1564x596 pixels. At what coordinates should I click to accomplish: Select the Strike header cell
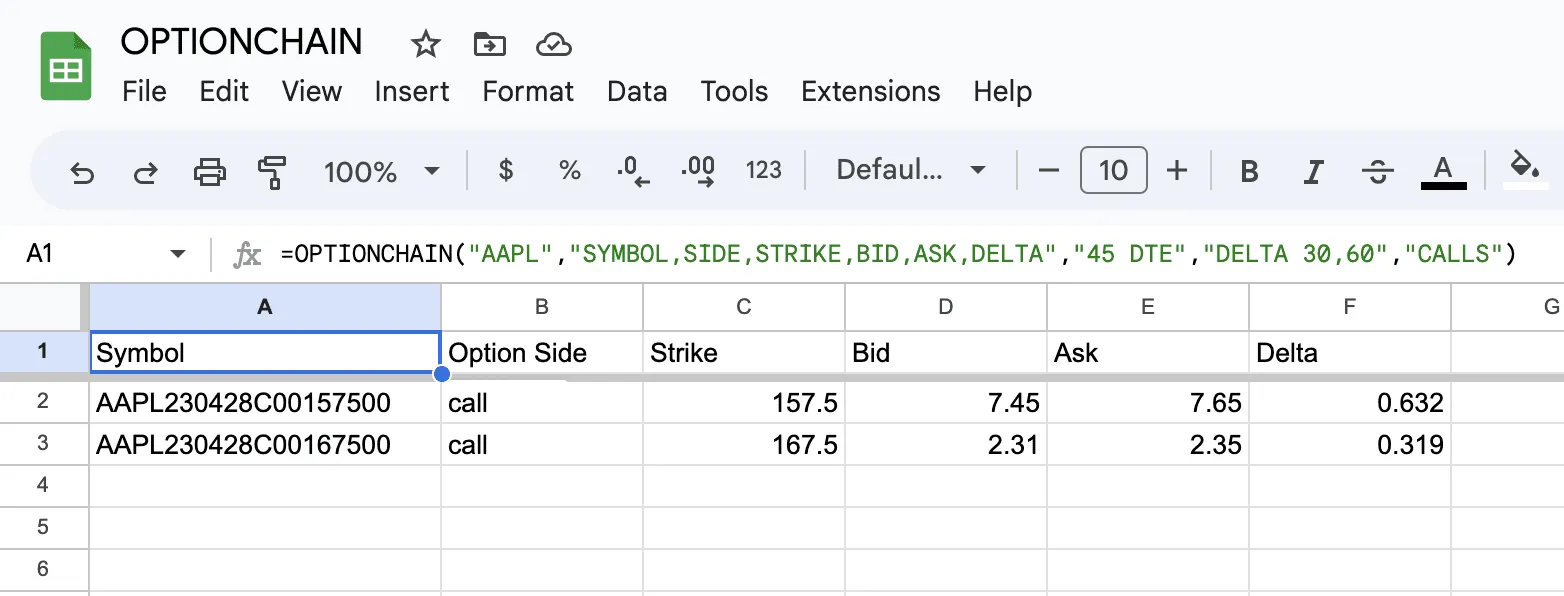pyautogui.click(x=744, y=352)
